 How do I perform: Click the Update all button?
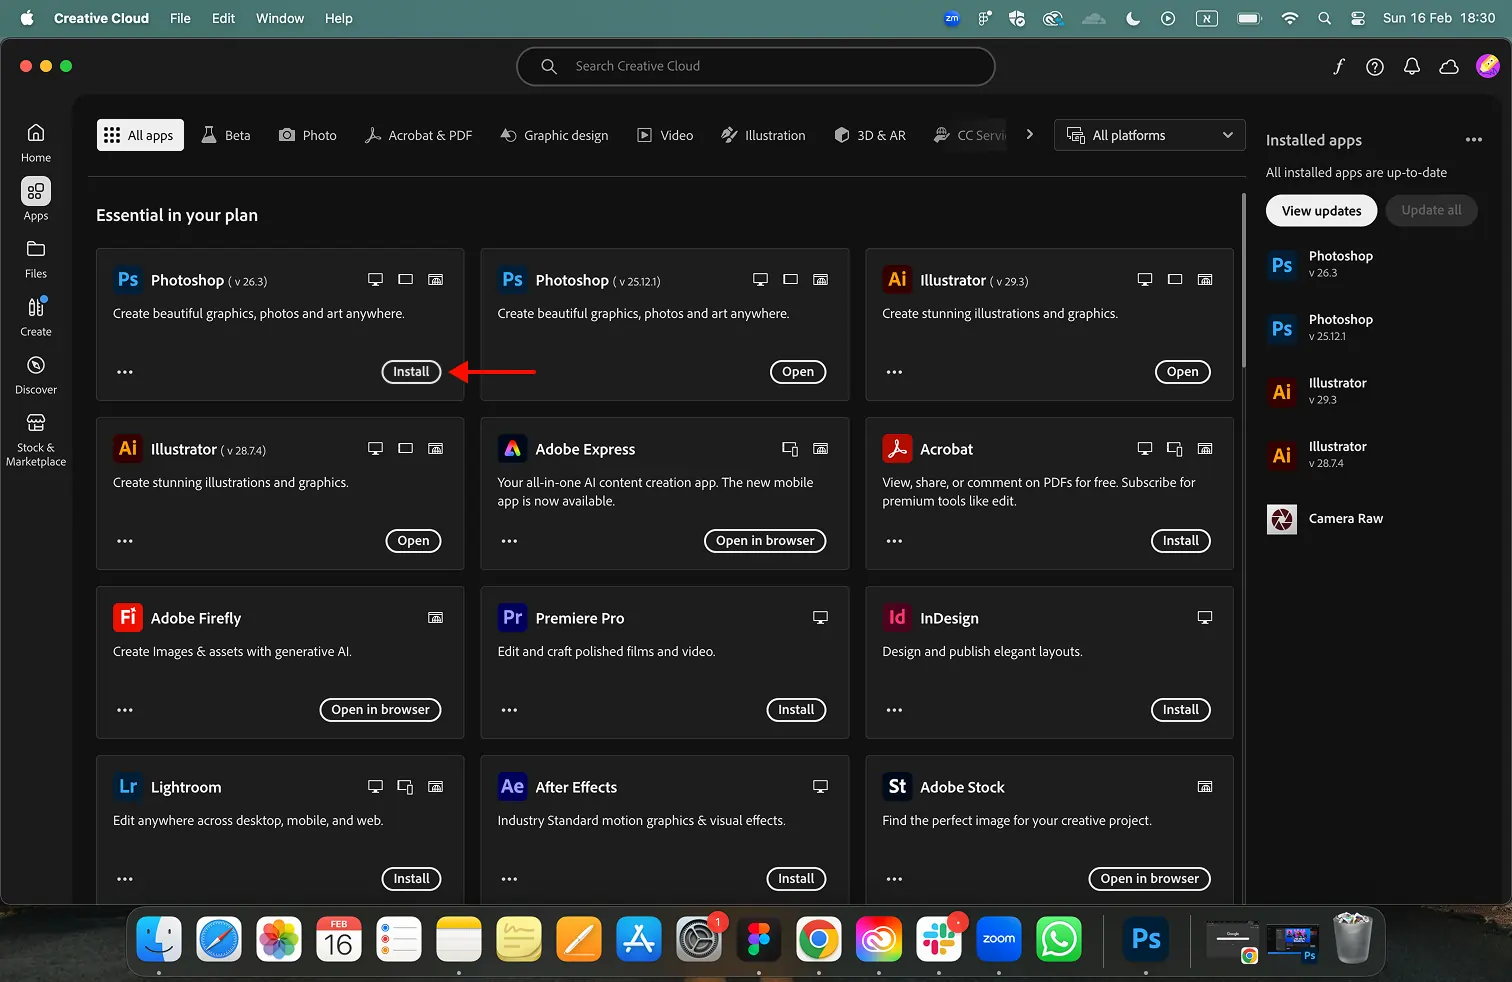1431,211
